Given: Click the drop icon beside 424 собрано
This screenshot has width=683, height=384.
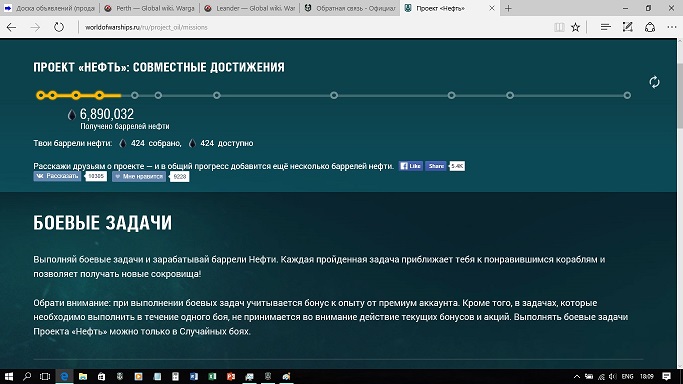Looking at the screenshot, I should point(123,143).
